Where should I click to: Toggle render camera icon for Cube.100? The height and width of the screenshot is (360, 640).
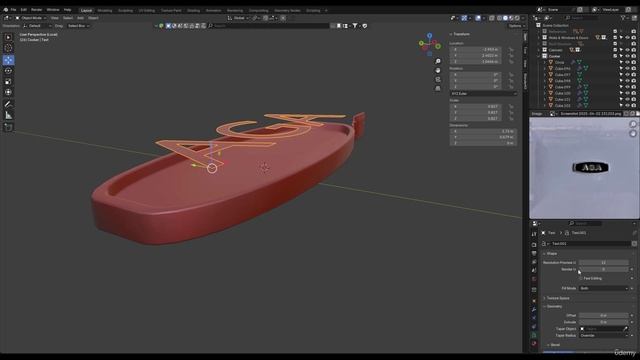click(634, 93)
